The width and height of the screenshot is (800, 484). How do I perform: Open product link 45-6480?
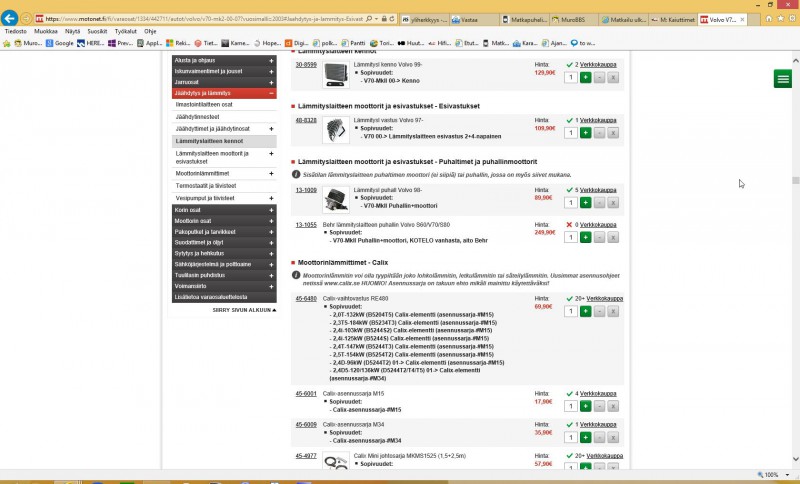coord(305,299)
